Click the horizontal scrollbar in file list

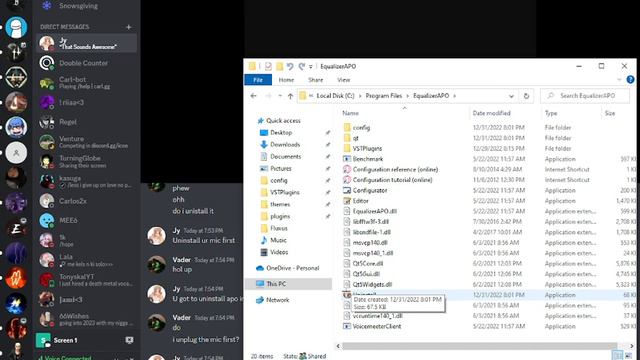click(x=479, y=346)
